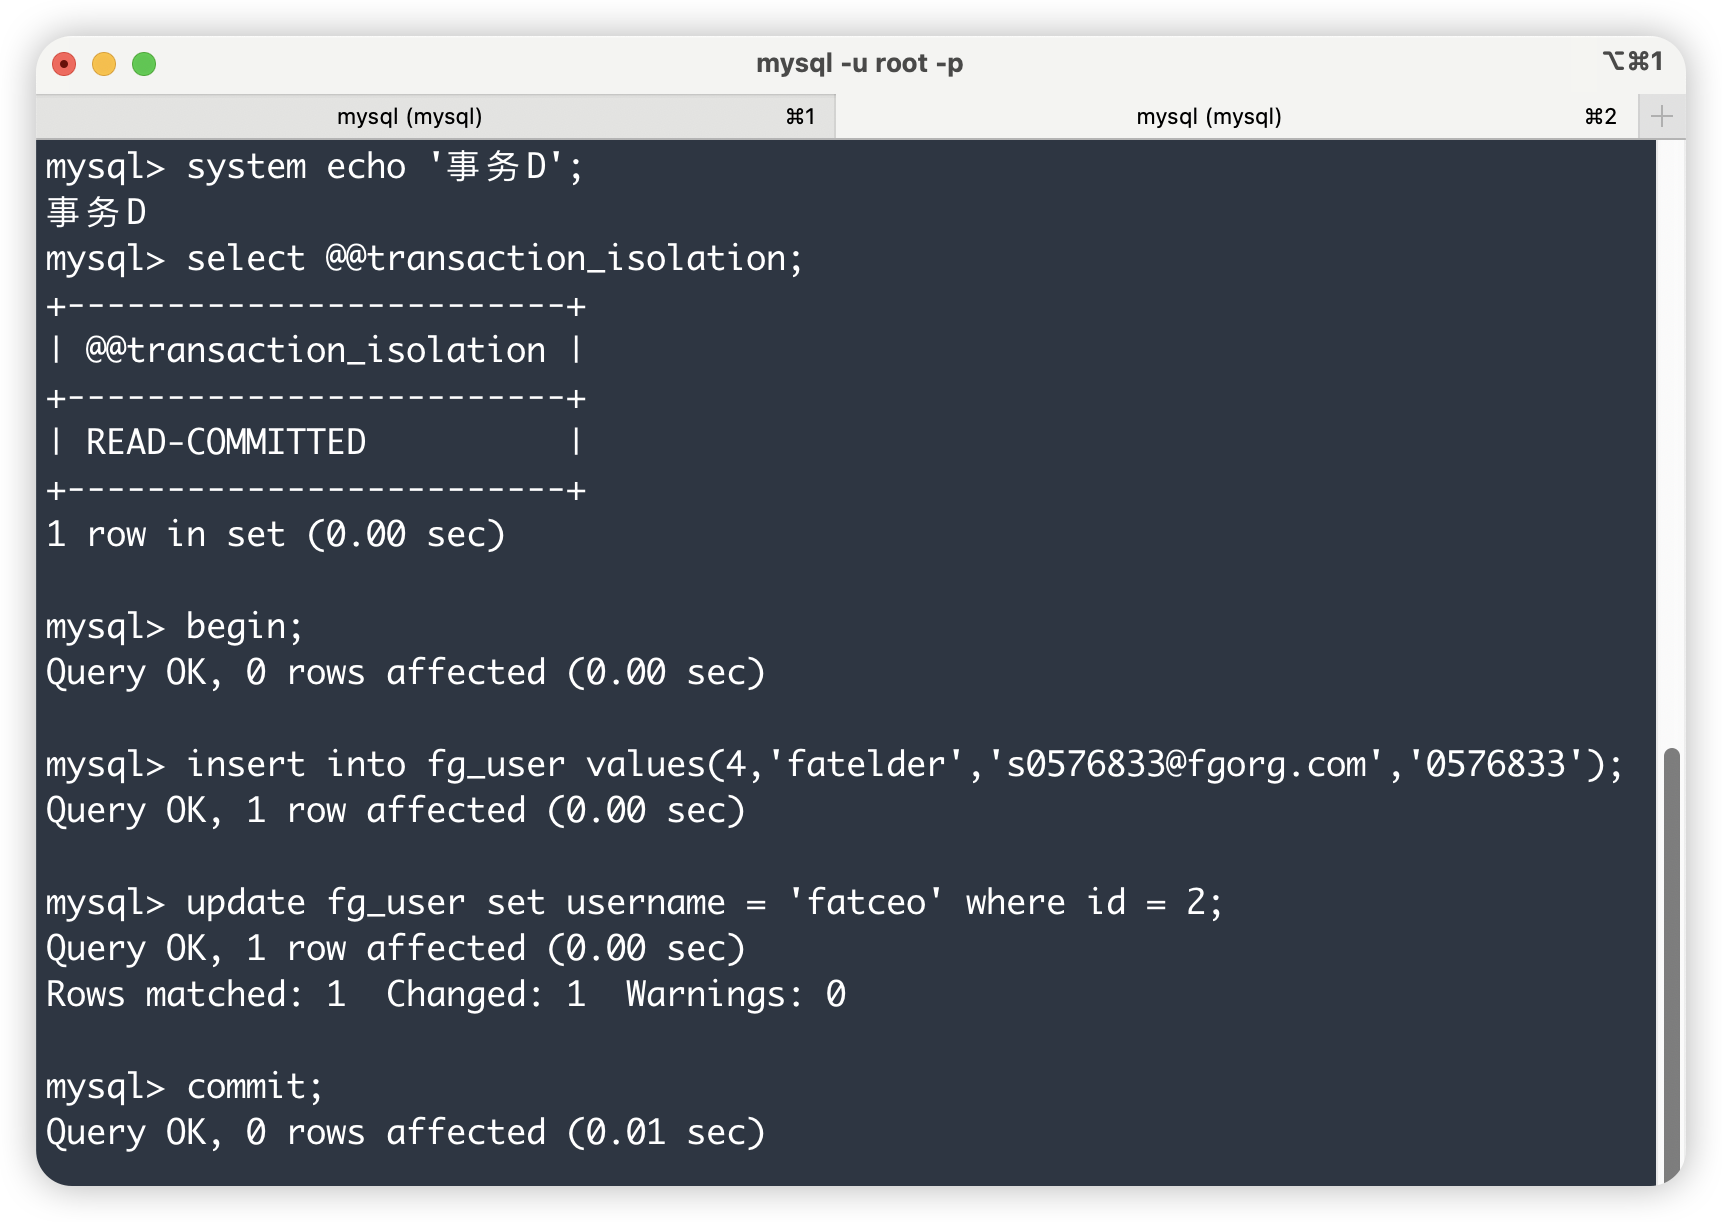Click the 'begin;' command line
This screenshot has height=1222, width=1722.
pyautogui.click(x=244, y=627)
